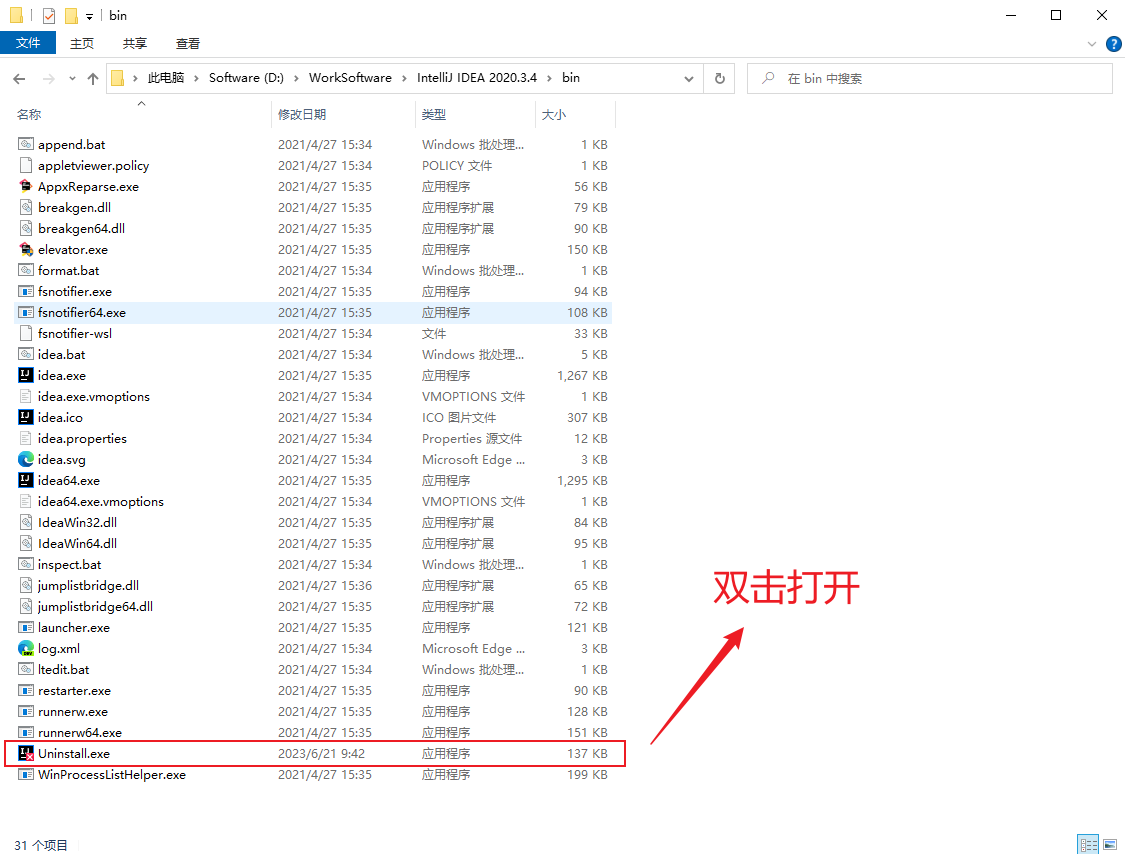Switch to large icons view mode
1125x854 pixels.
click(1108, 845)
